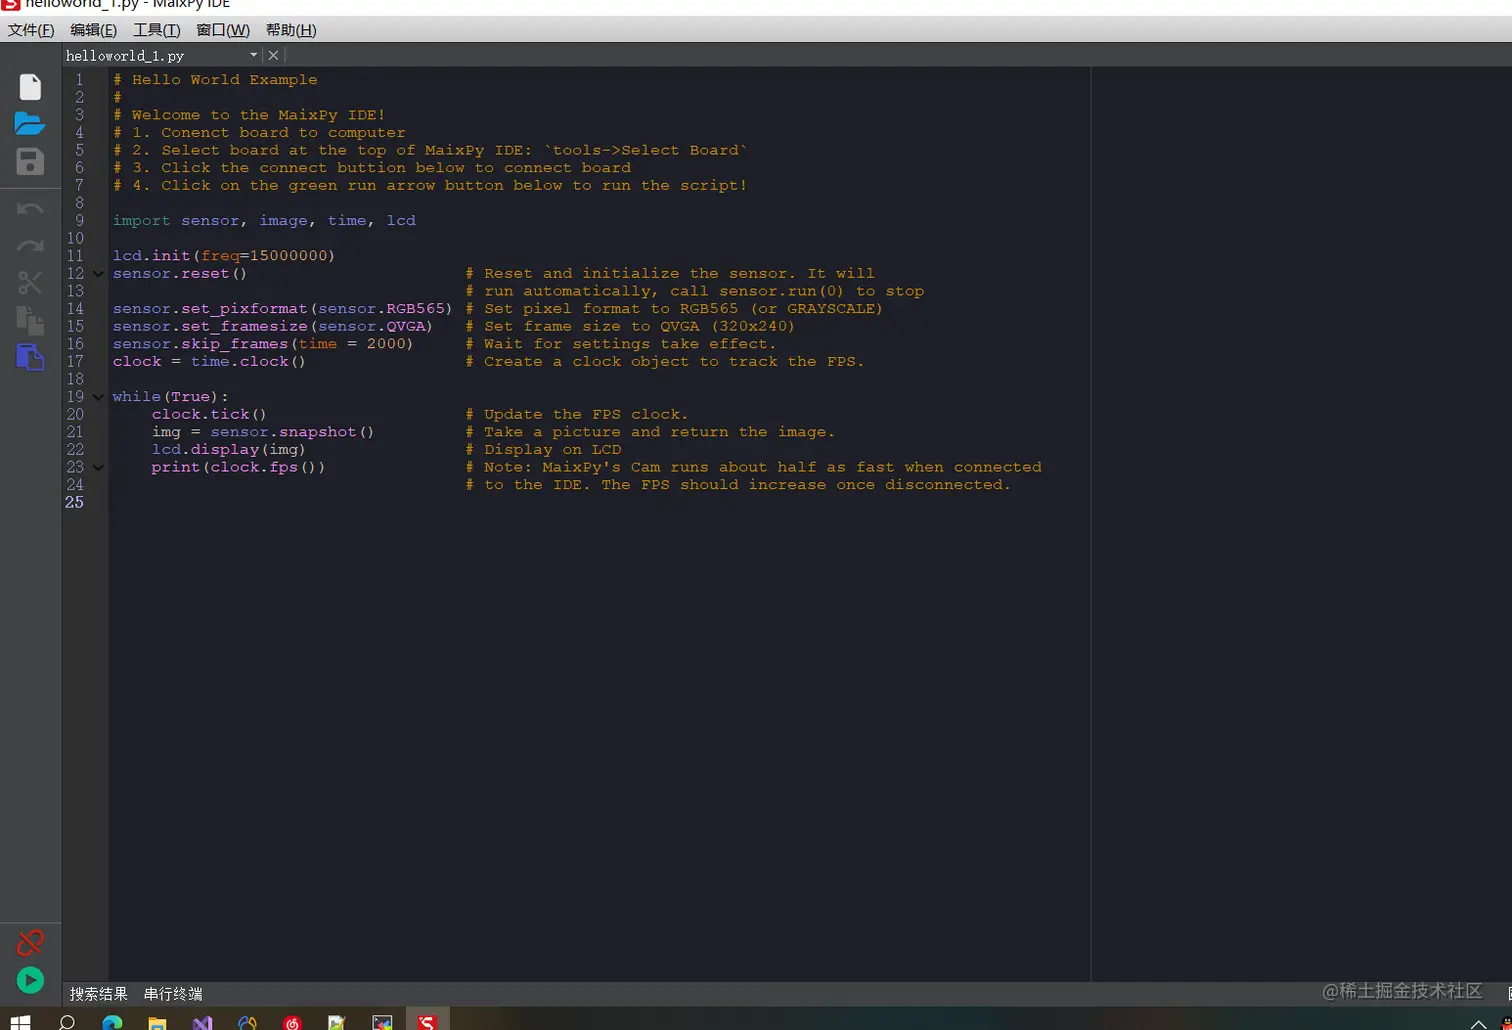This screenshot has width=1512, height=1030.
Task: Show the 搜索结果 panel
Action: pos(99,994)
